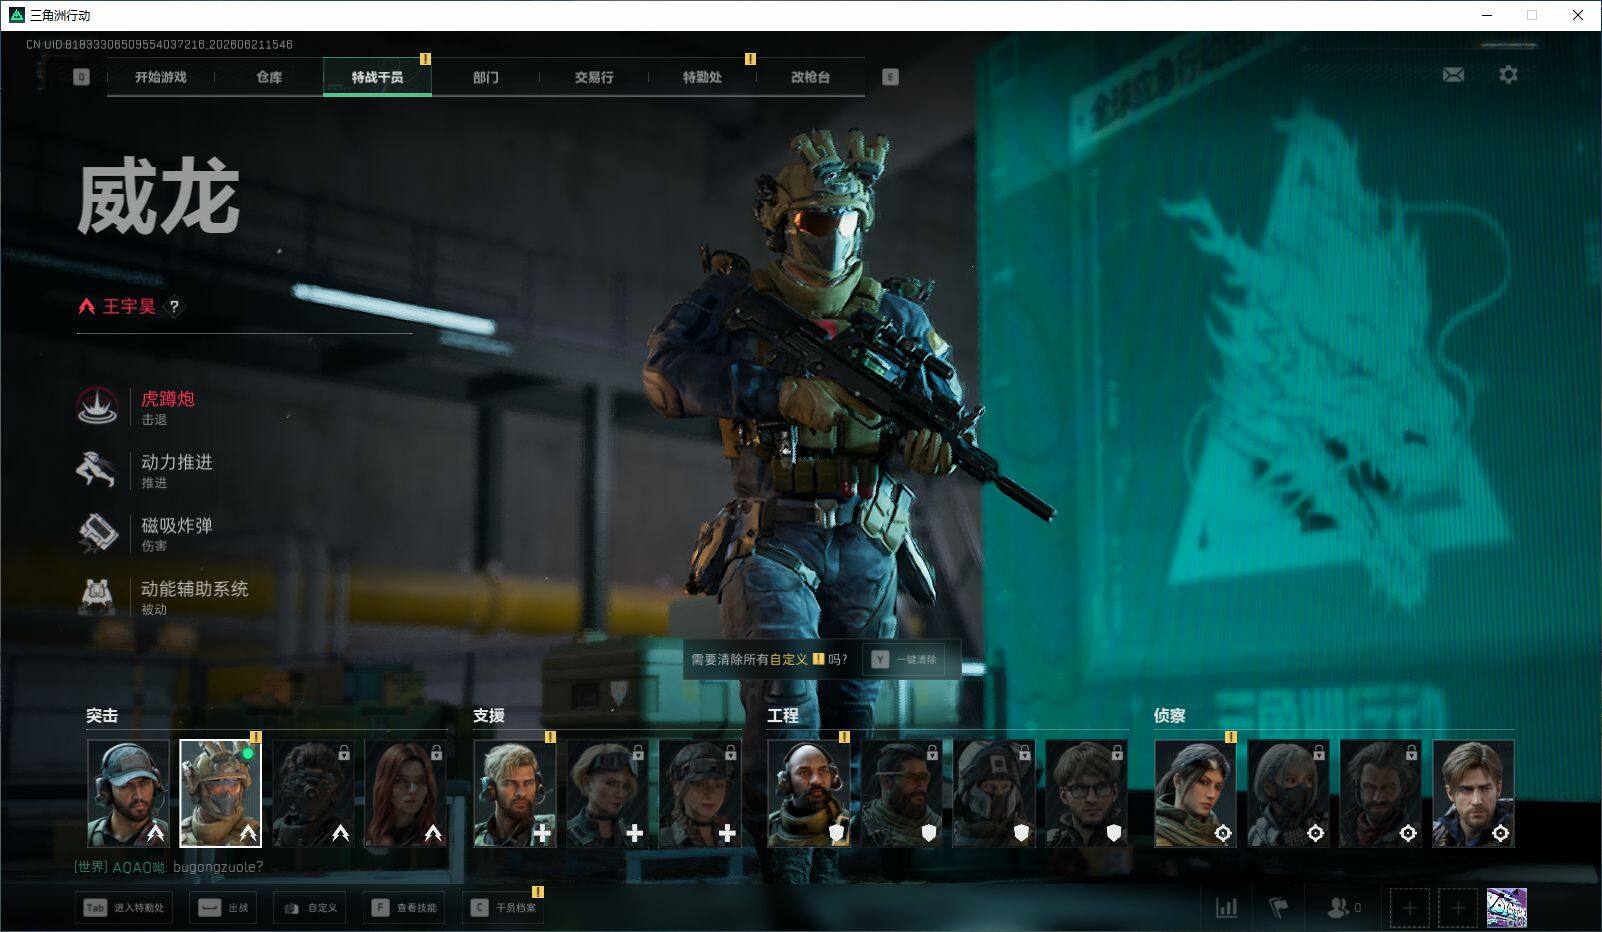
Task: Click the 进入特勤处 button
Action: 124,907
